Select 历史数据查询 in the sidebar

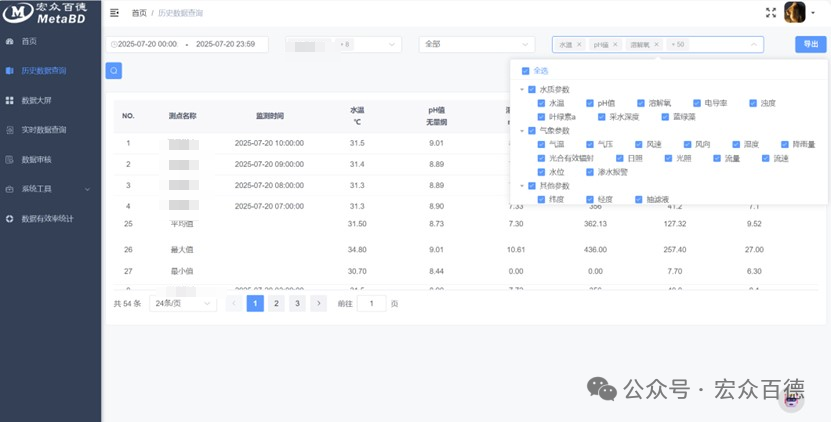tap(44, 71)
